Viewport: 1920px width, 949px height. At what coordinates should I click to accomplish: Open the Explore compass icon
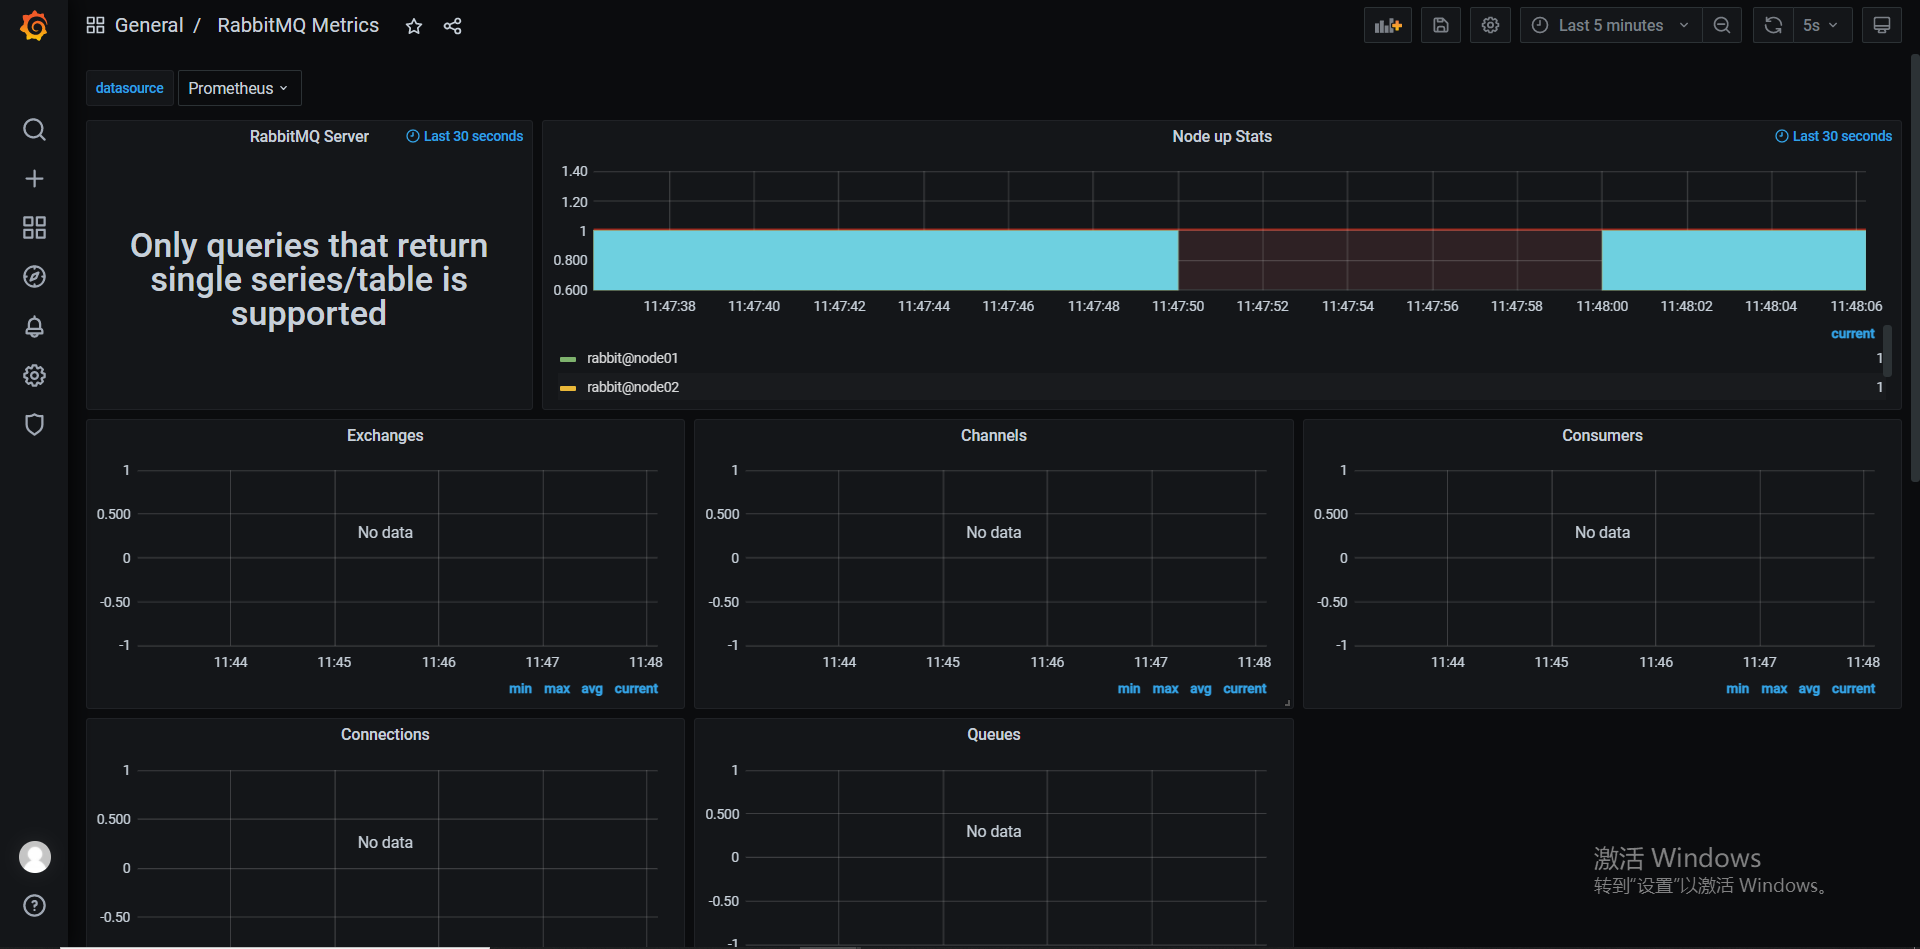(x=35, y=277)
